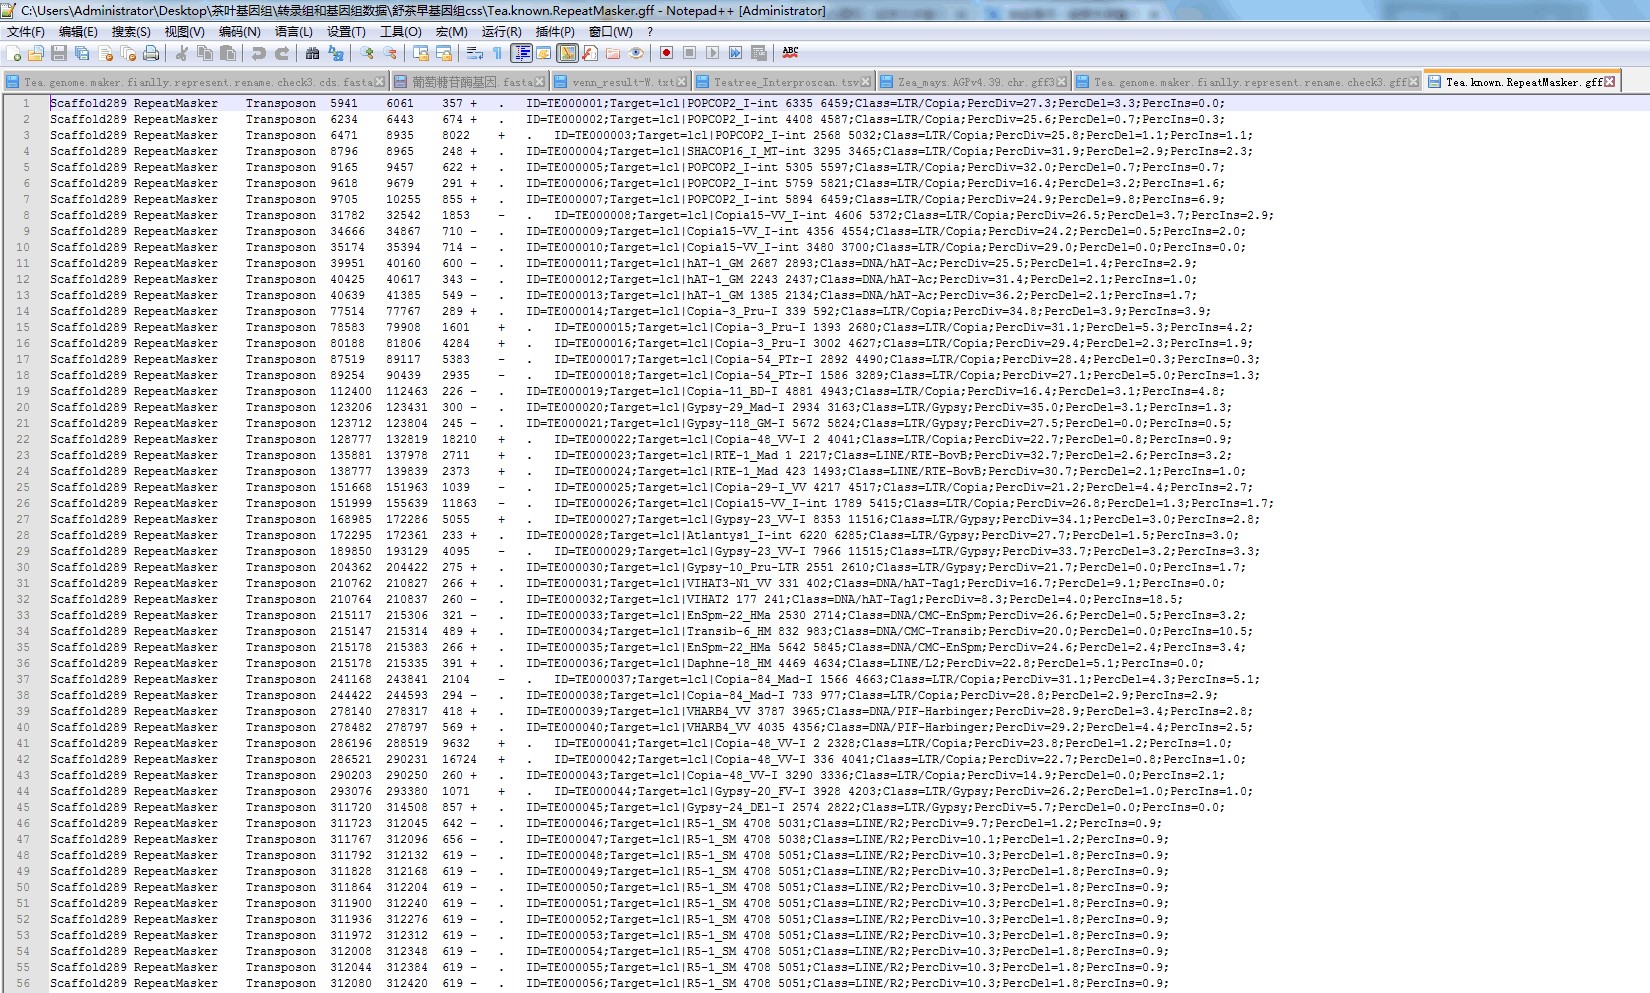The image size is (1650, 993).
Task: Switch to the check3.gff tab
Action: point(1247,82)
